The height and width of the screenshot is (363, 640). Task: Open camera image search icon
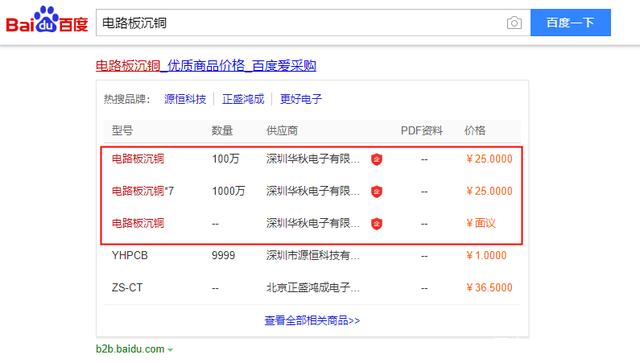(x=514, y=23)
